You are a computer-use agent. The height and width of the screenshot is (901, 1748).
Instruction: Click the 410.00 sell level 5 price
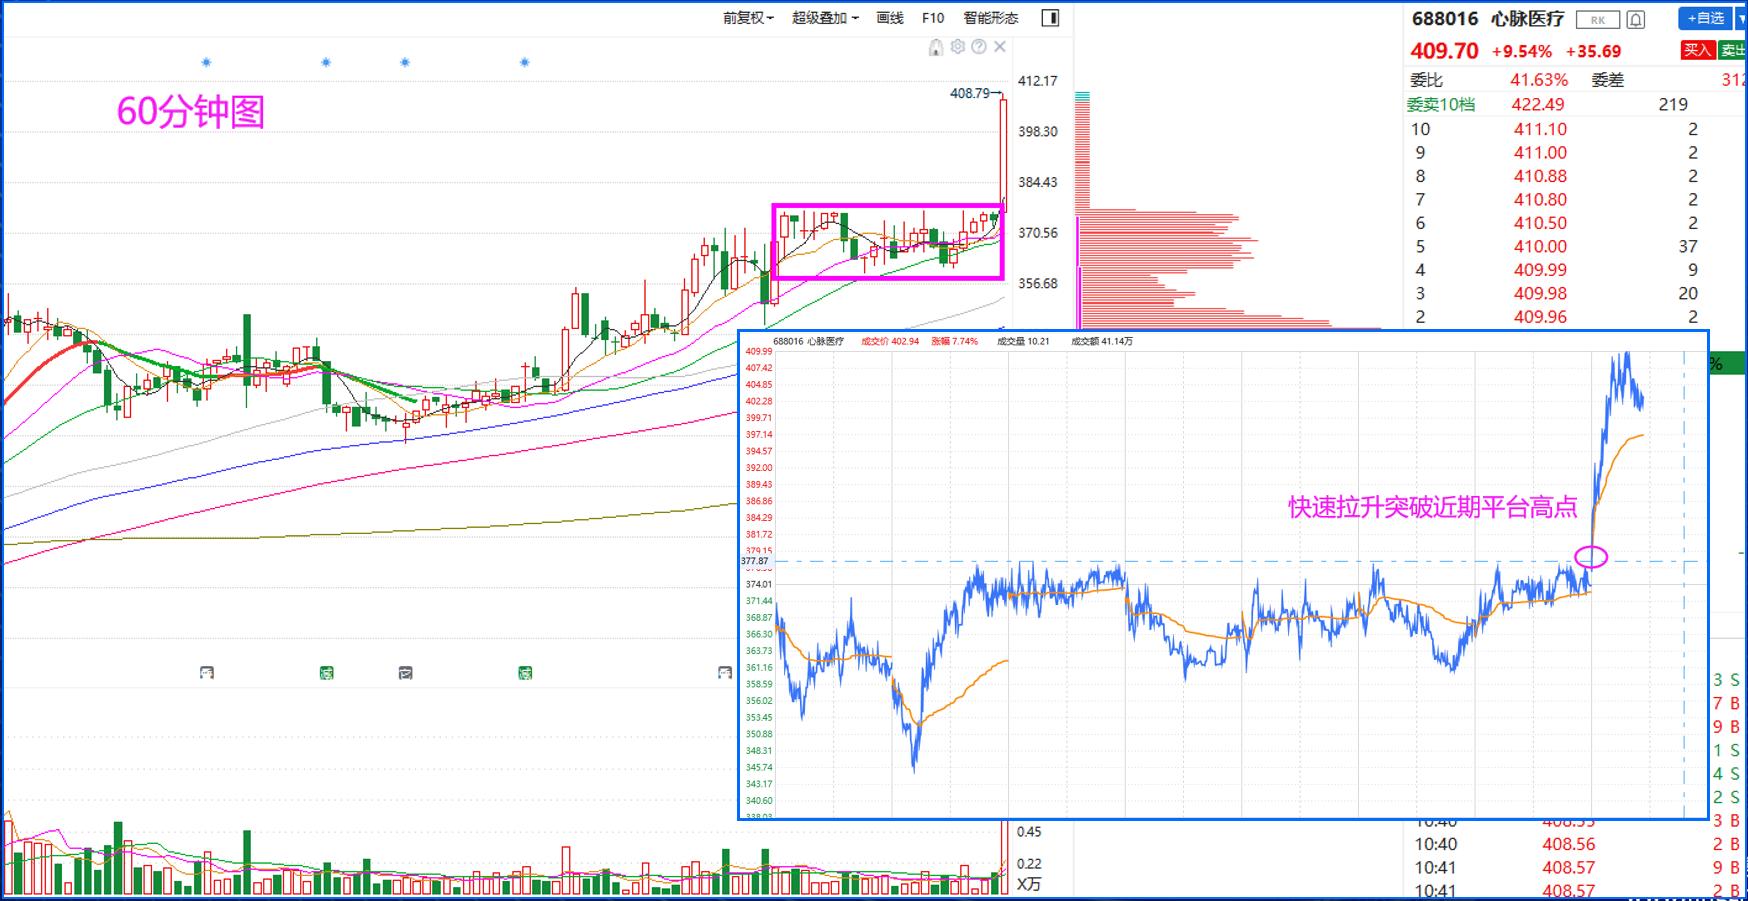coord(1540,246)
